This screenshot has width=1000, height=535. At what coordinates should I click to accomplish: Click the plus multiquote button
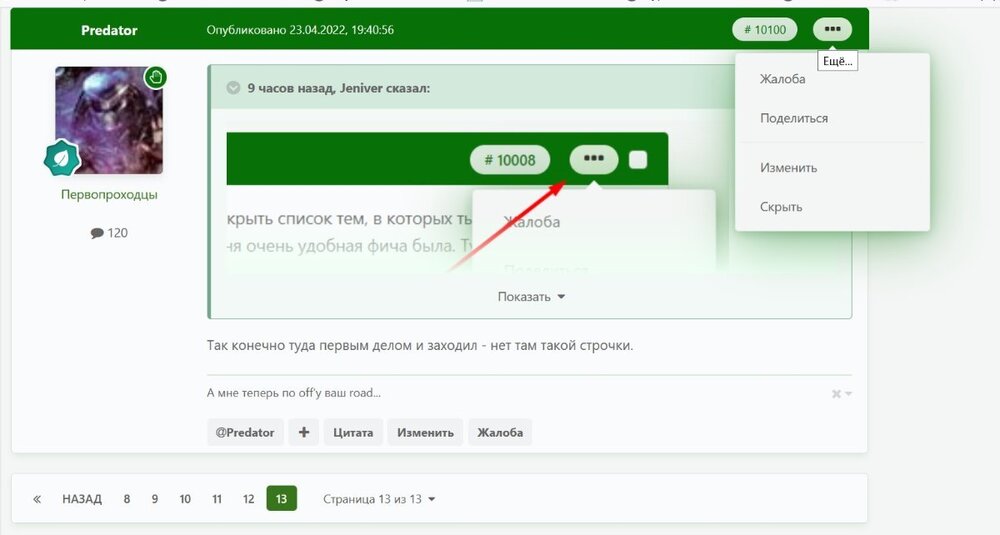[304, 432]
